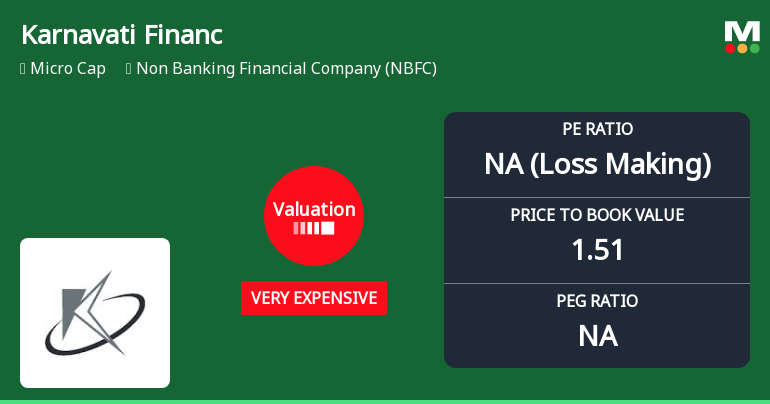Click the orange dot under the M logo
The image size is (770, 404).
click(x=742, y=48)
